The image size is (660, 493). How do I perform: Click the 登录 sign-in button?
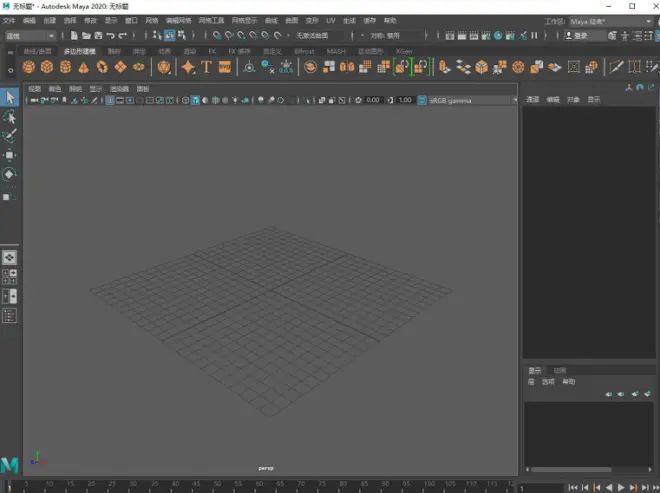click(580, 35)
